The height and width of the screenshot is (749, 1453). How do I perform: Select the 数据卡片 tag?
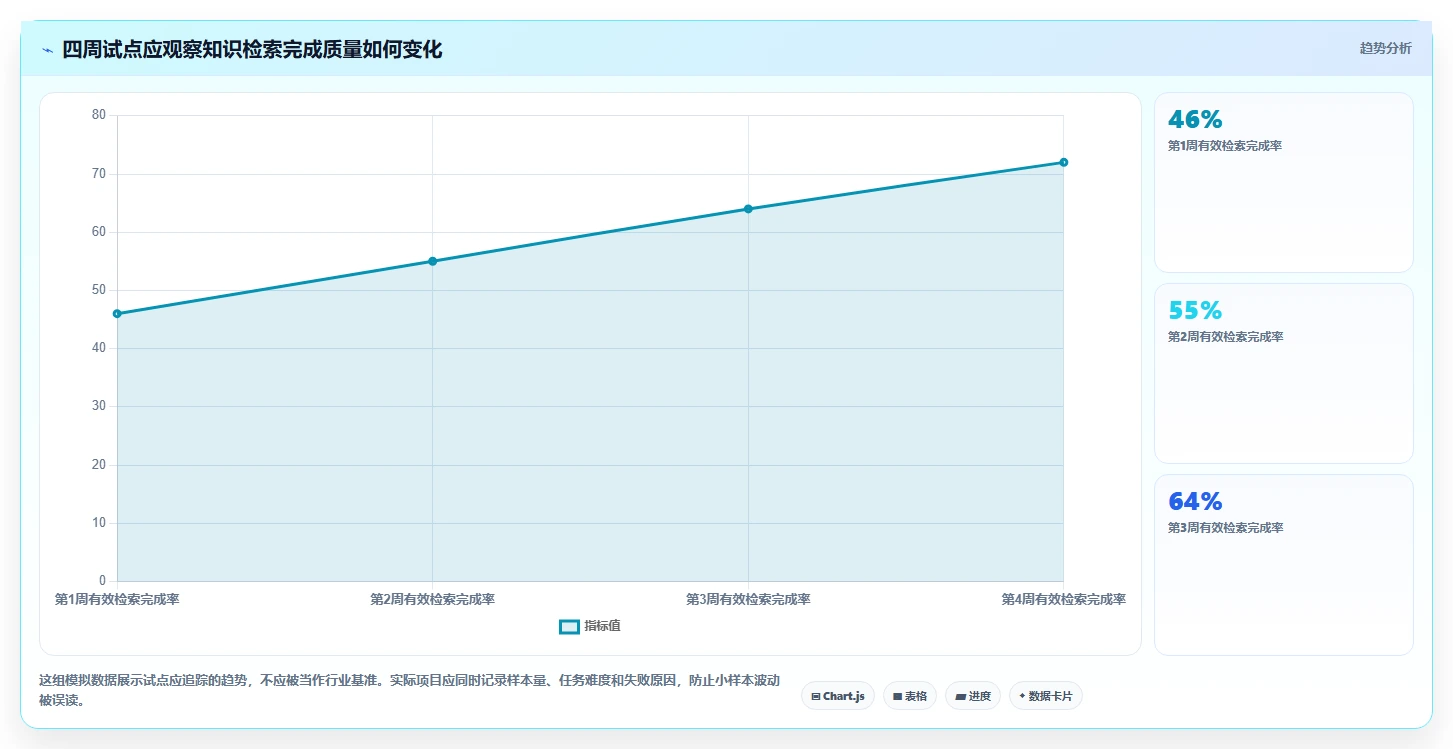click(1046, 696)
